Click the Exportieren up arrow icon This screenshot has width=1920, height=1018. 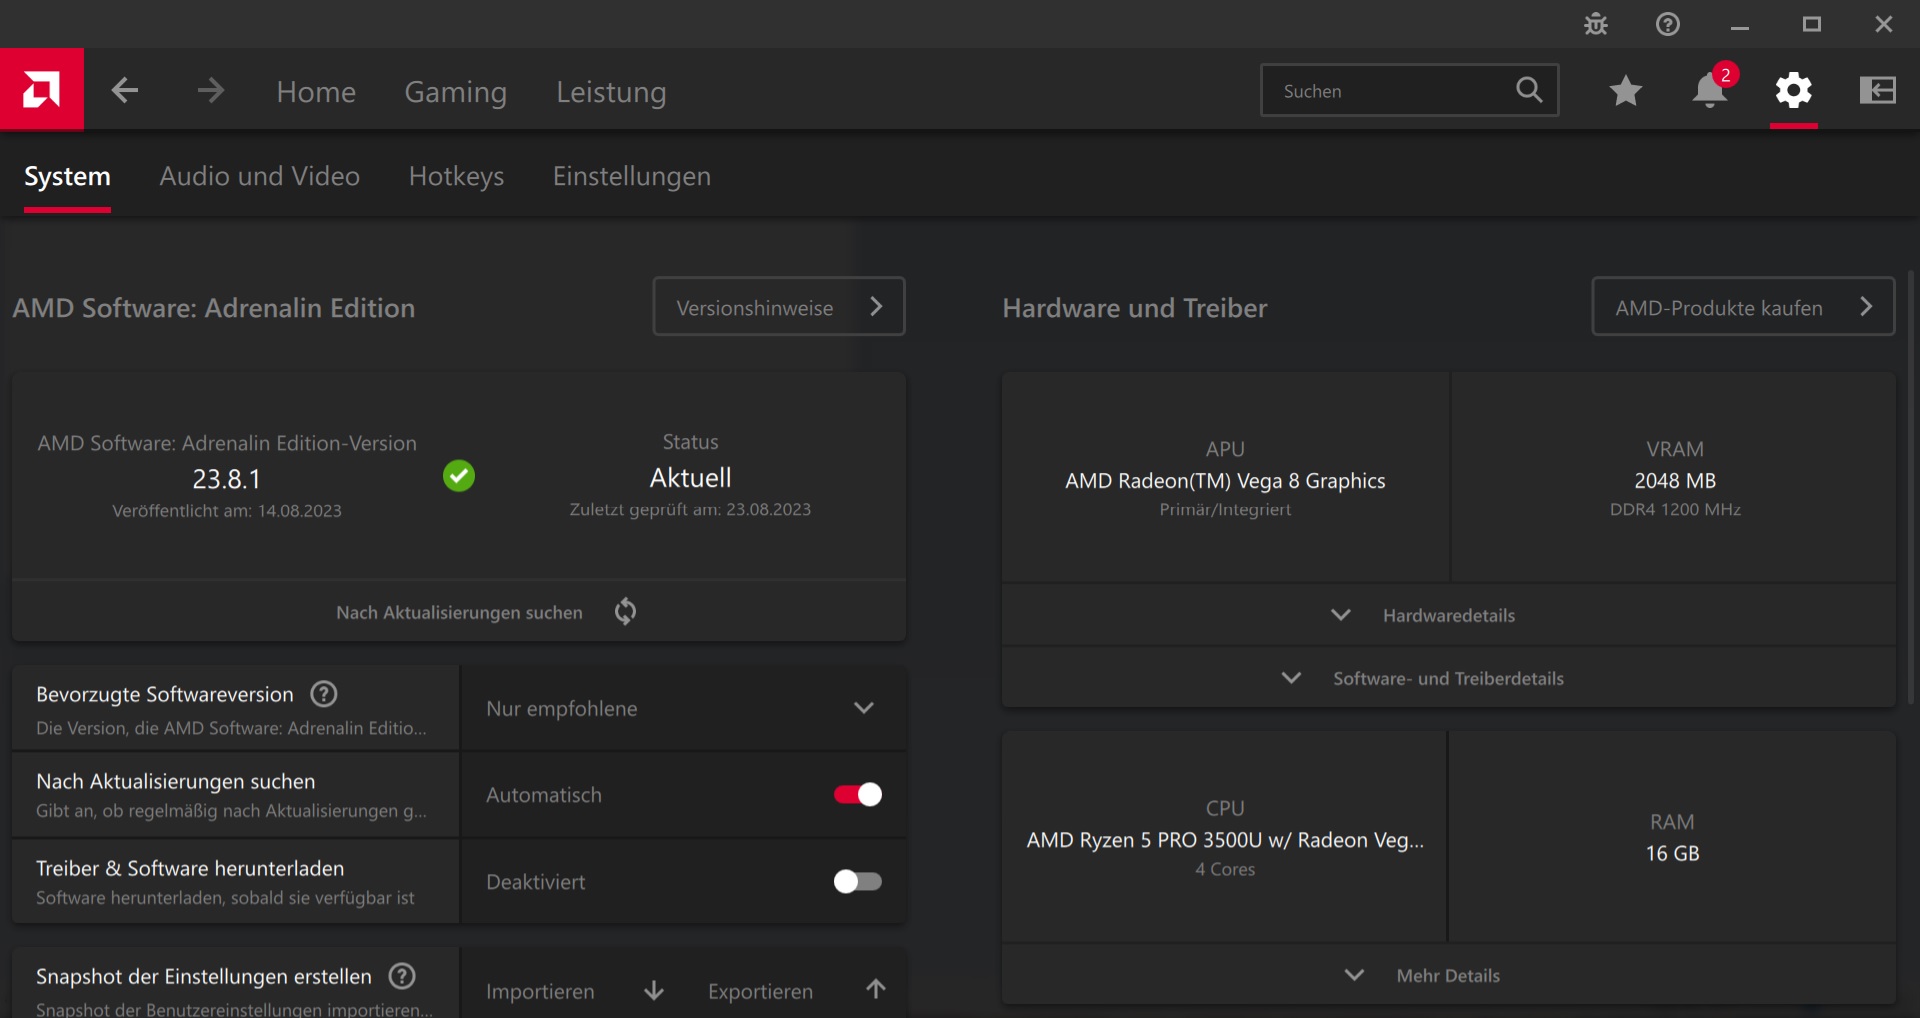(876, 989)
